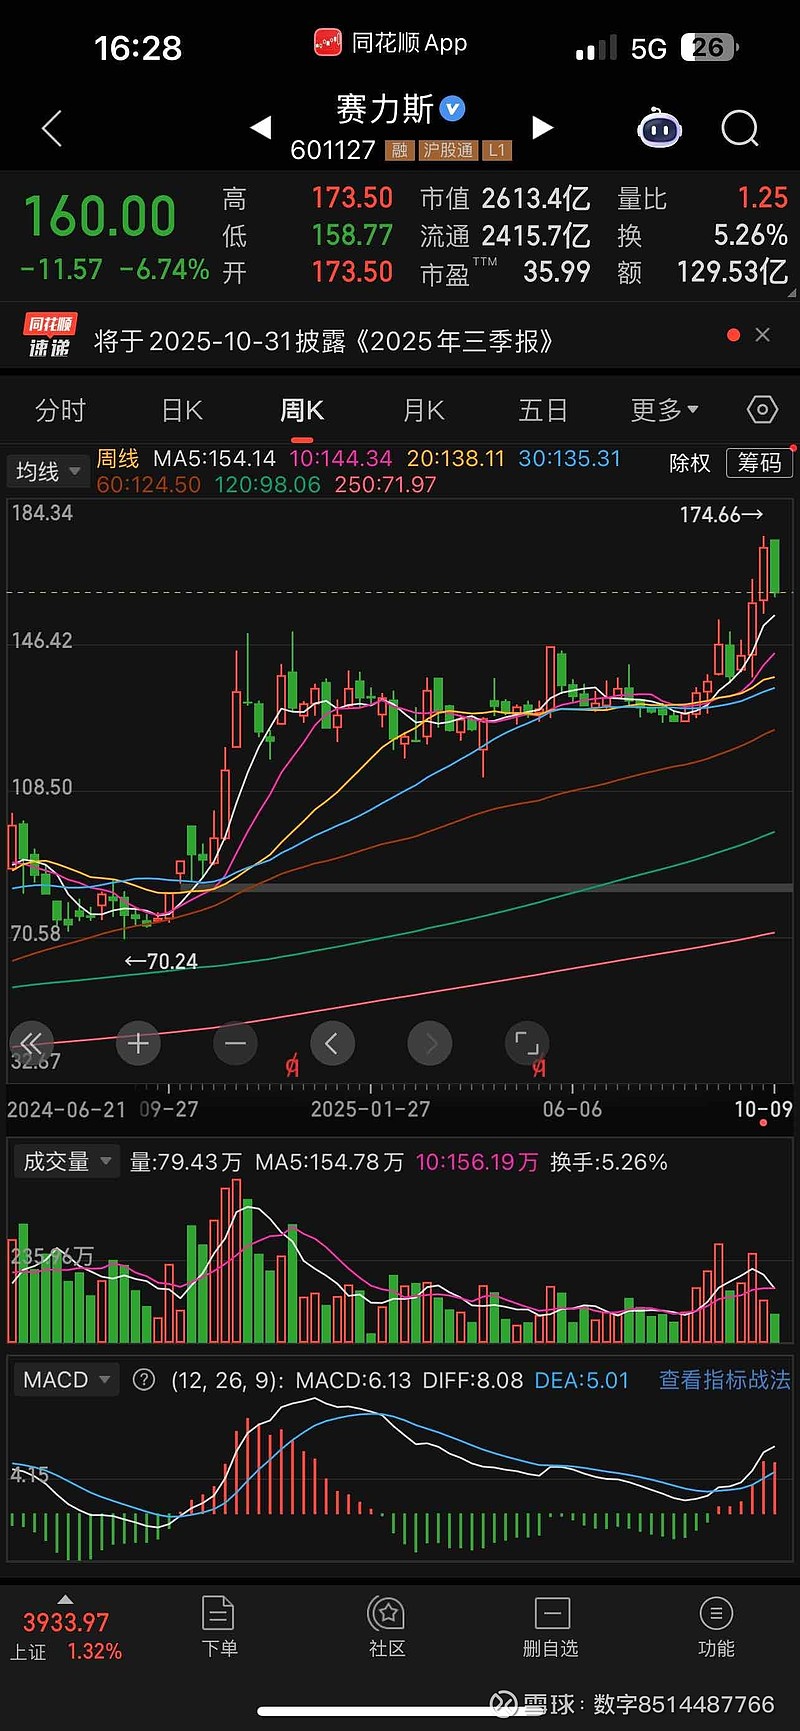Tap the current price 160.00

[x=100, y=216]
